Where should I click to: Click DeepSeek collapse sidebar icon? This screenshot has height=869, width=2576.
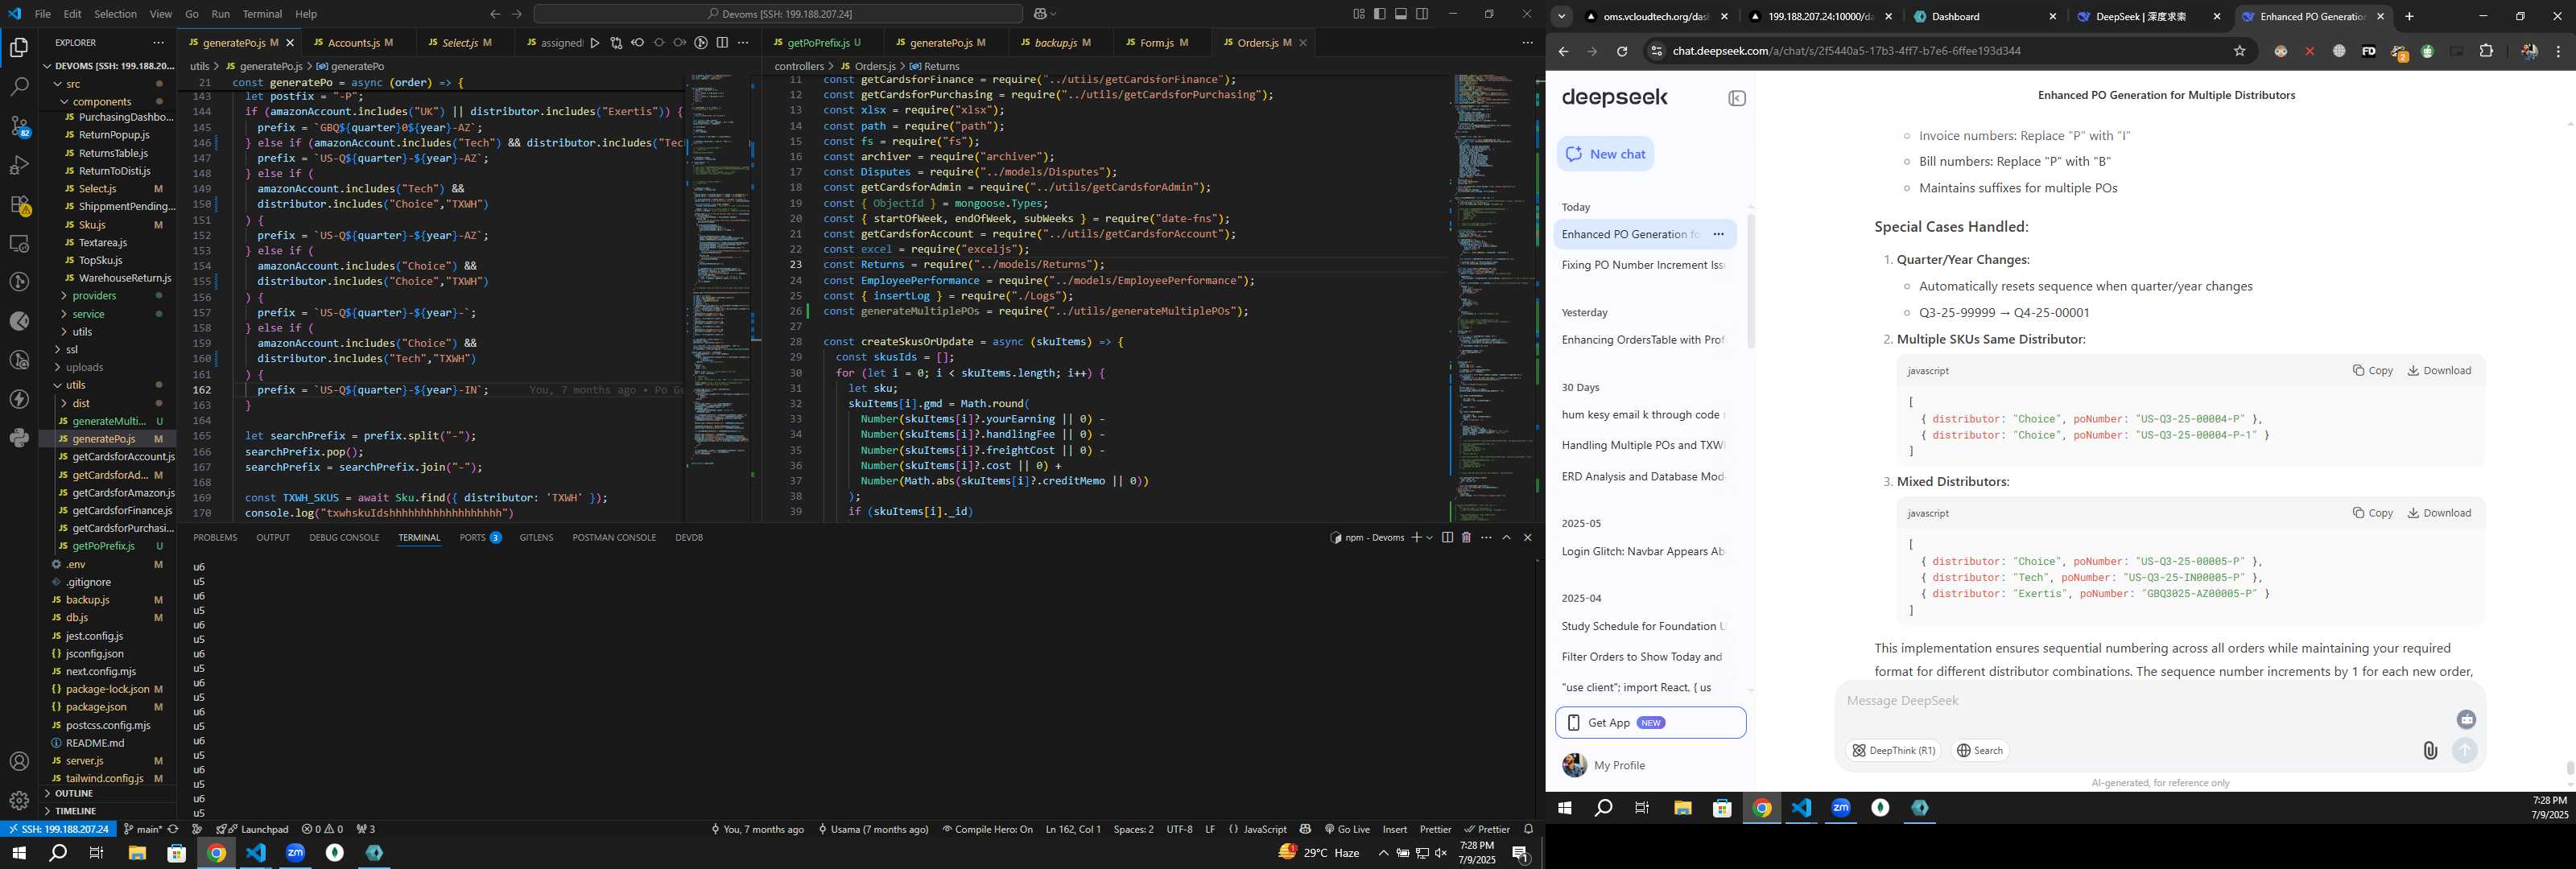tap(1737, 98)
